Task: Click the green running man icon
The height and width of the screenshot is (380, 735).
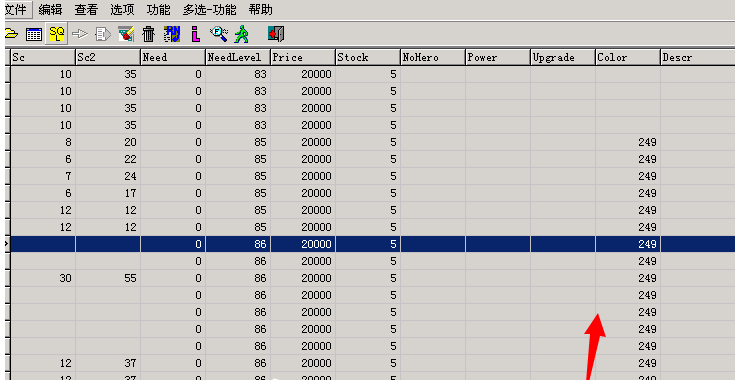Action: [x=241, y=34]
